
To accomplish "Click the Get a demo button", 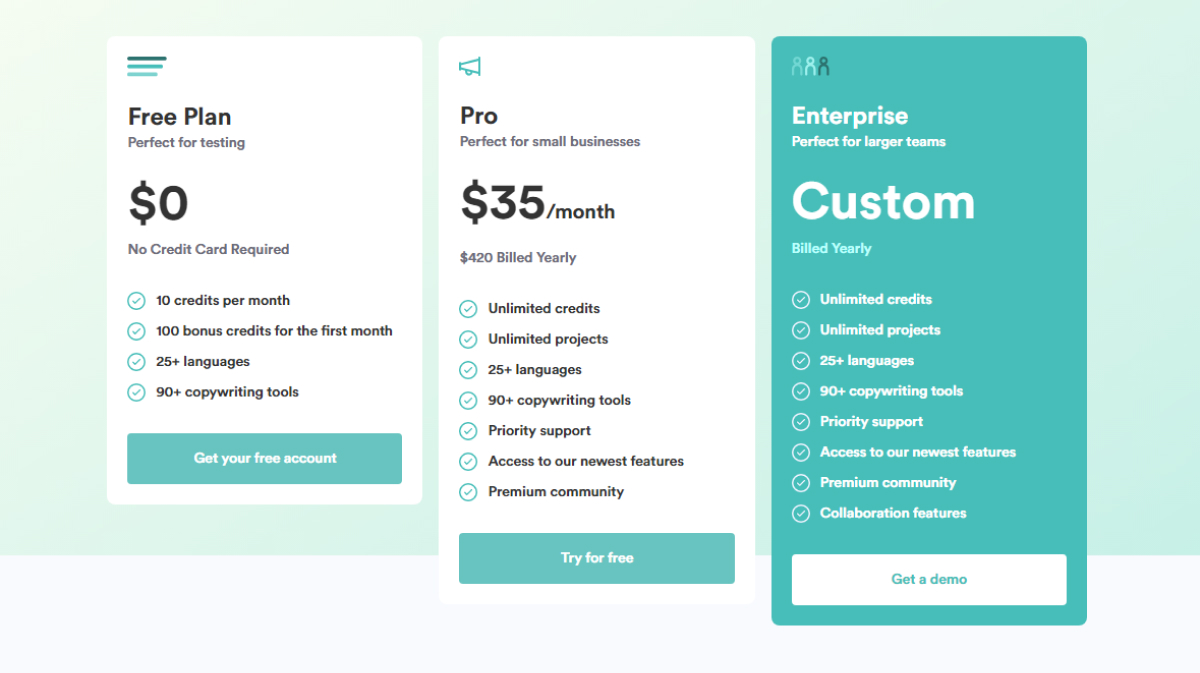I will click(928, 579).
